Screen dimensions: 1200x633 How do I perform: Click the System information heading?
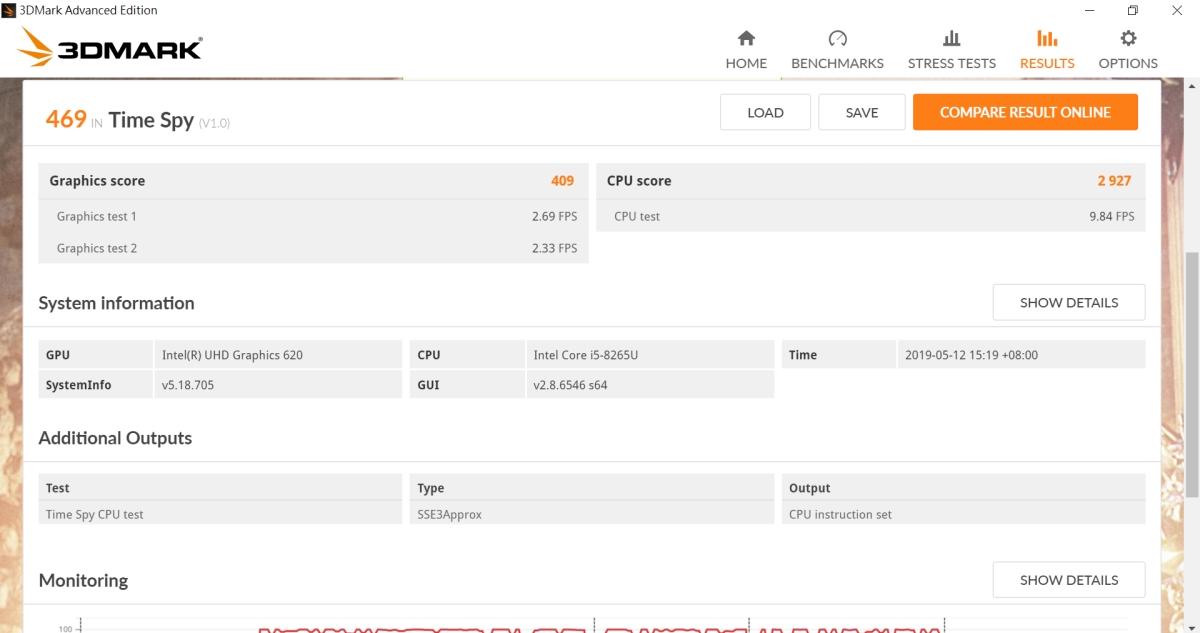pos(116,303)
